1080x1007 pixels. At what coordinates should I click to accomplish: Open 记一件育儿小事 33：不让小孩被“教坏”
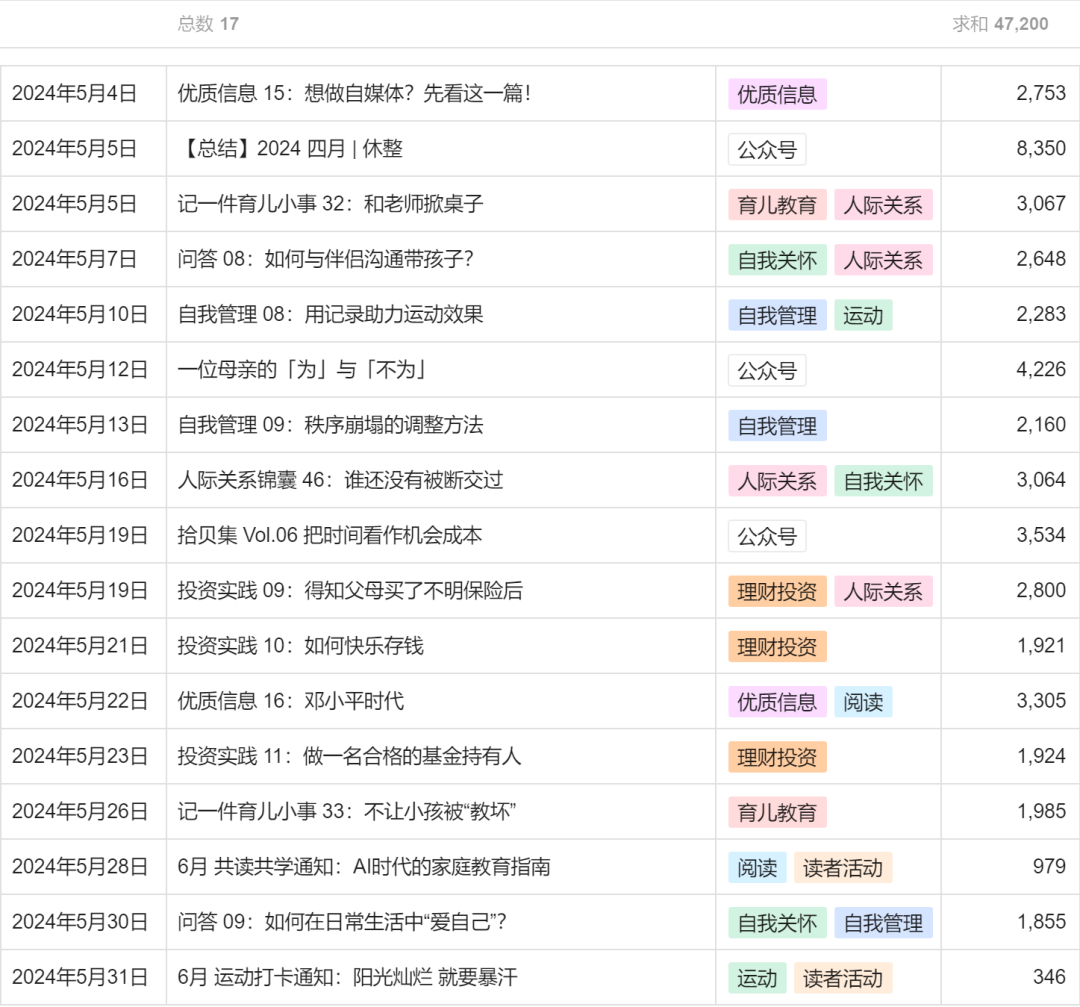point(346,811)
